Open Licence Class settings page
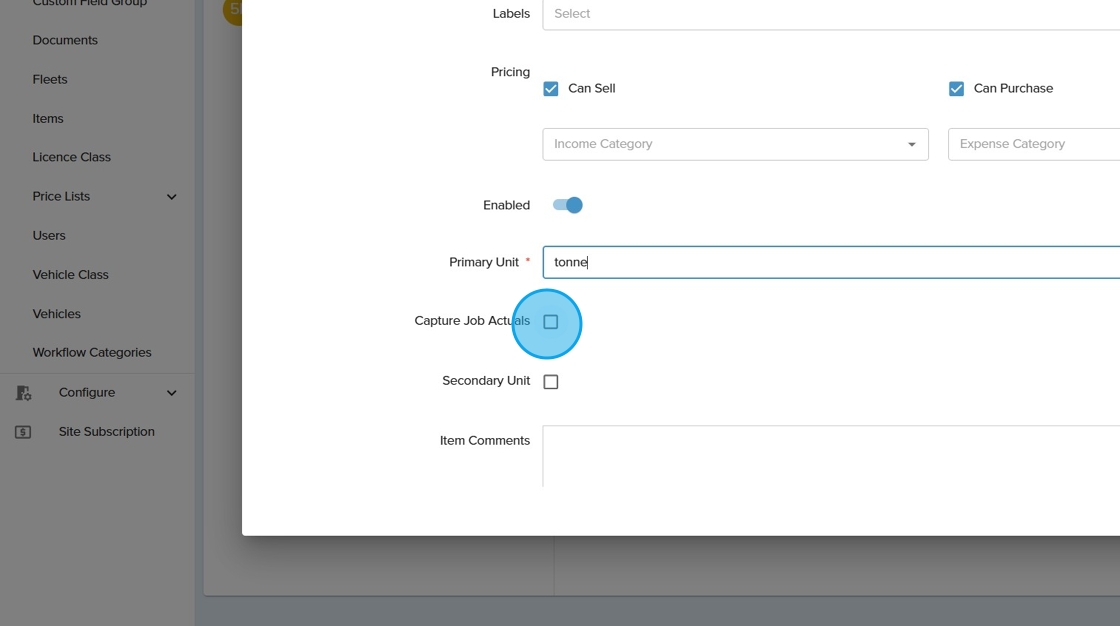The width and height of the screenshot is (1120, 626). point(71,157)
